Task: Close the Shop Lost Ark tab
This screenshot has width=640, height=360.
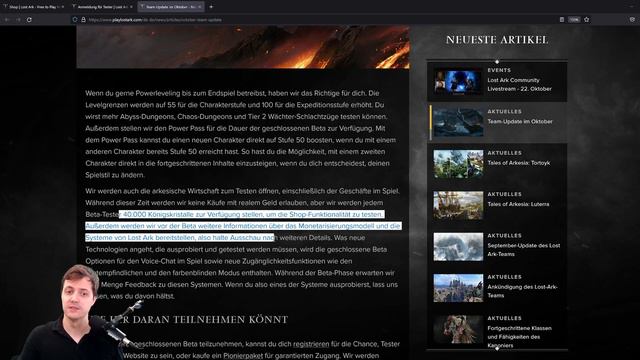Action: (x=62, y=7)
